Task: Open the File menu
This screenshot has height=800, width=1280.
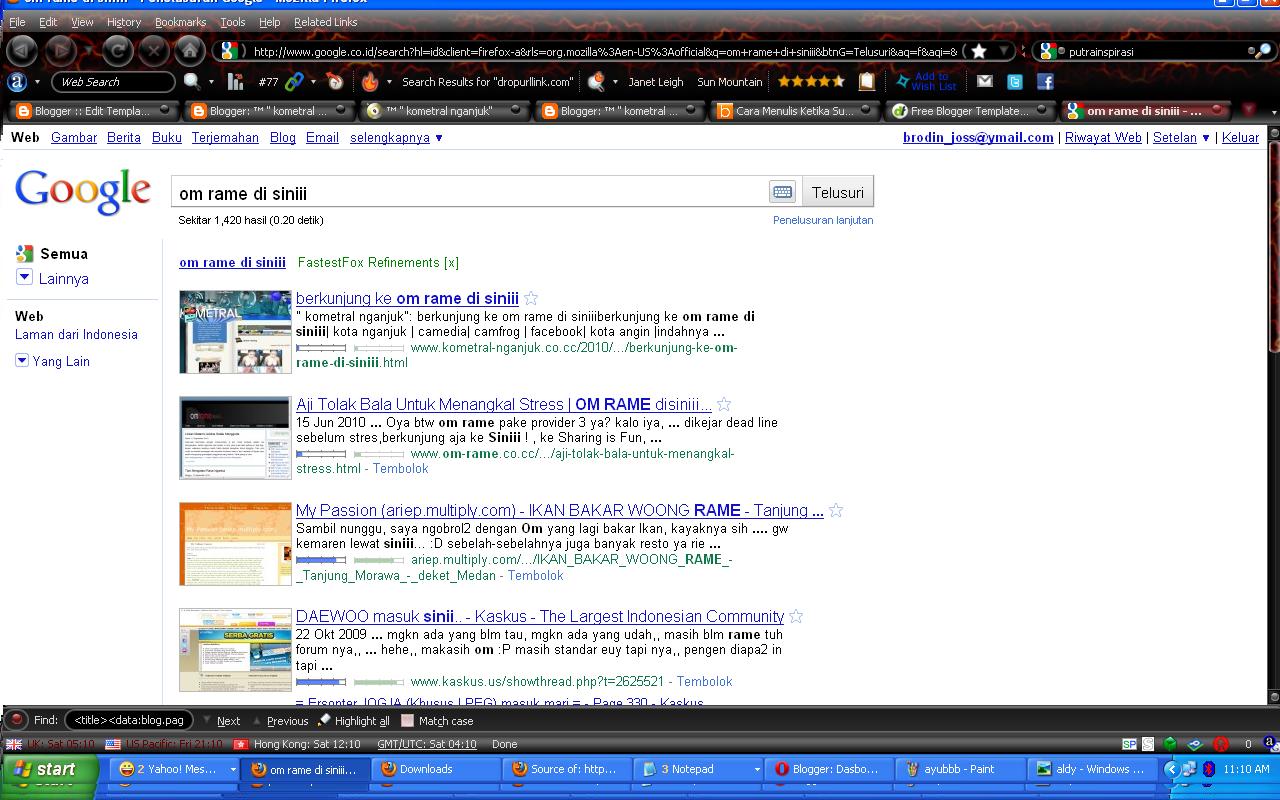Action: point(17,22)
